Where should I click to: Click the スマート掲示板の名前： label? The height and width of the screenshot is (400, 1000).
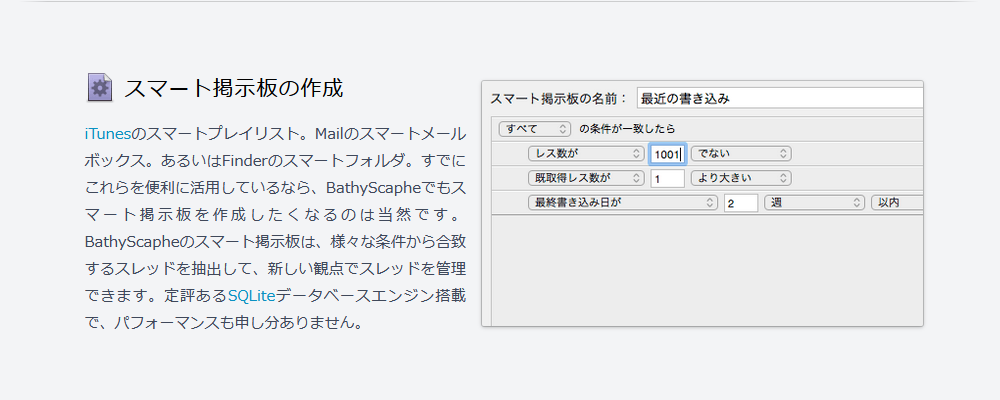click(559, 99)
